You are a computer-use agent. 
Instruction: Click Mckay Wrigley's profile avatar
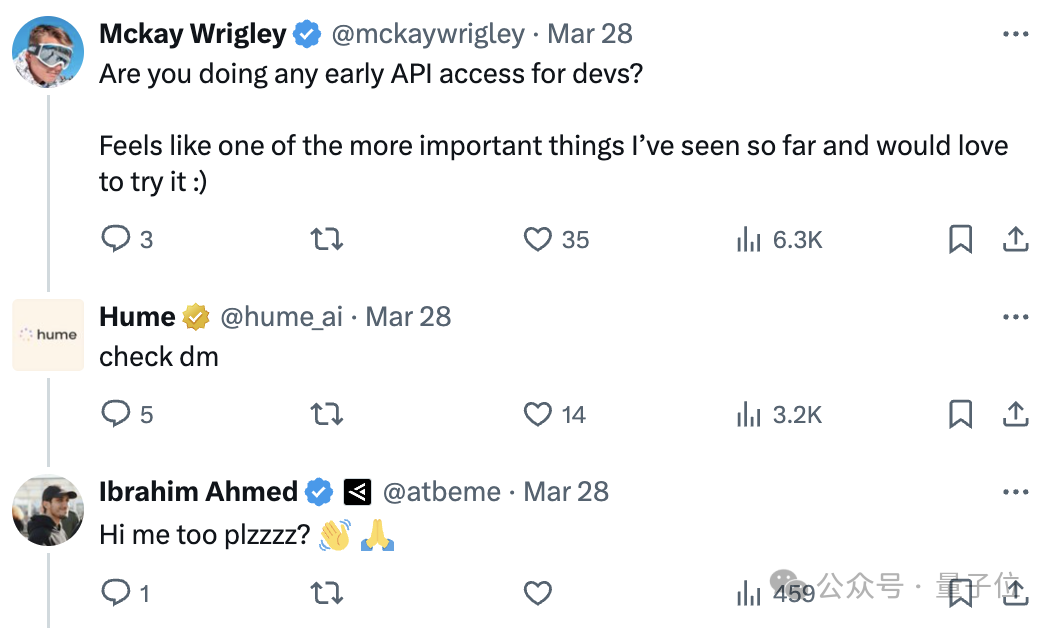(x=48, y=51)
